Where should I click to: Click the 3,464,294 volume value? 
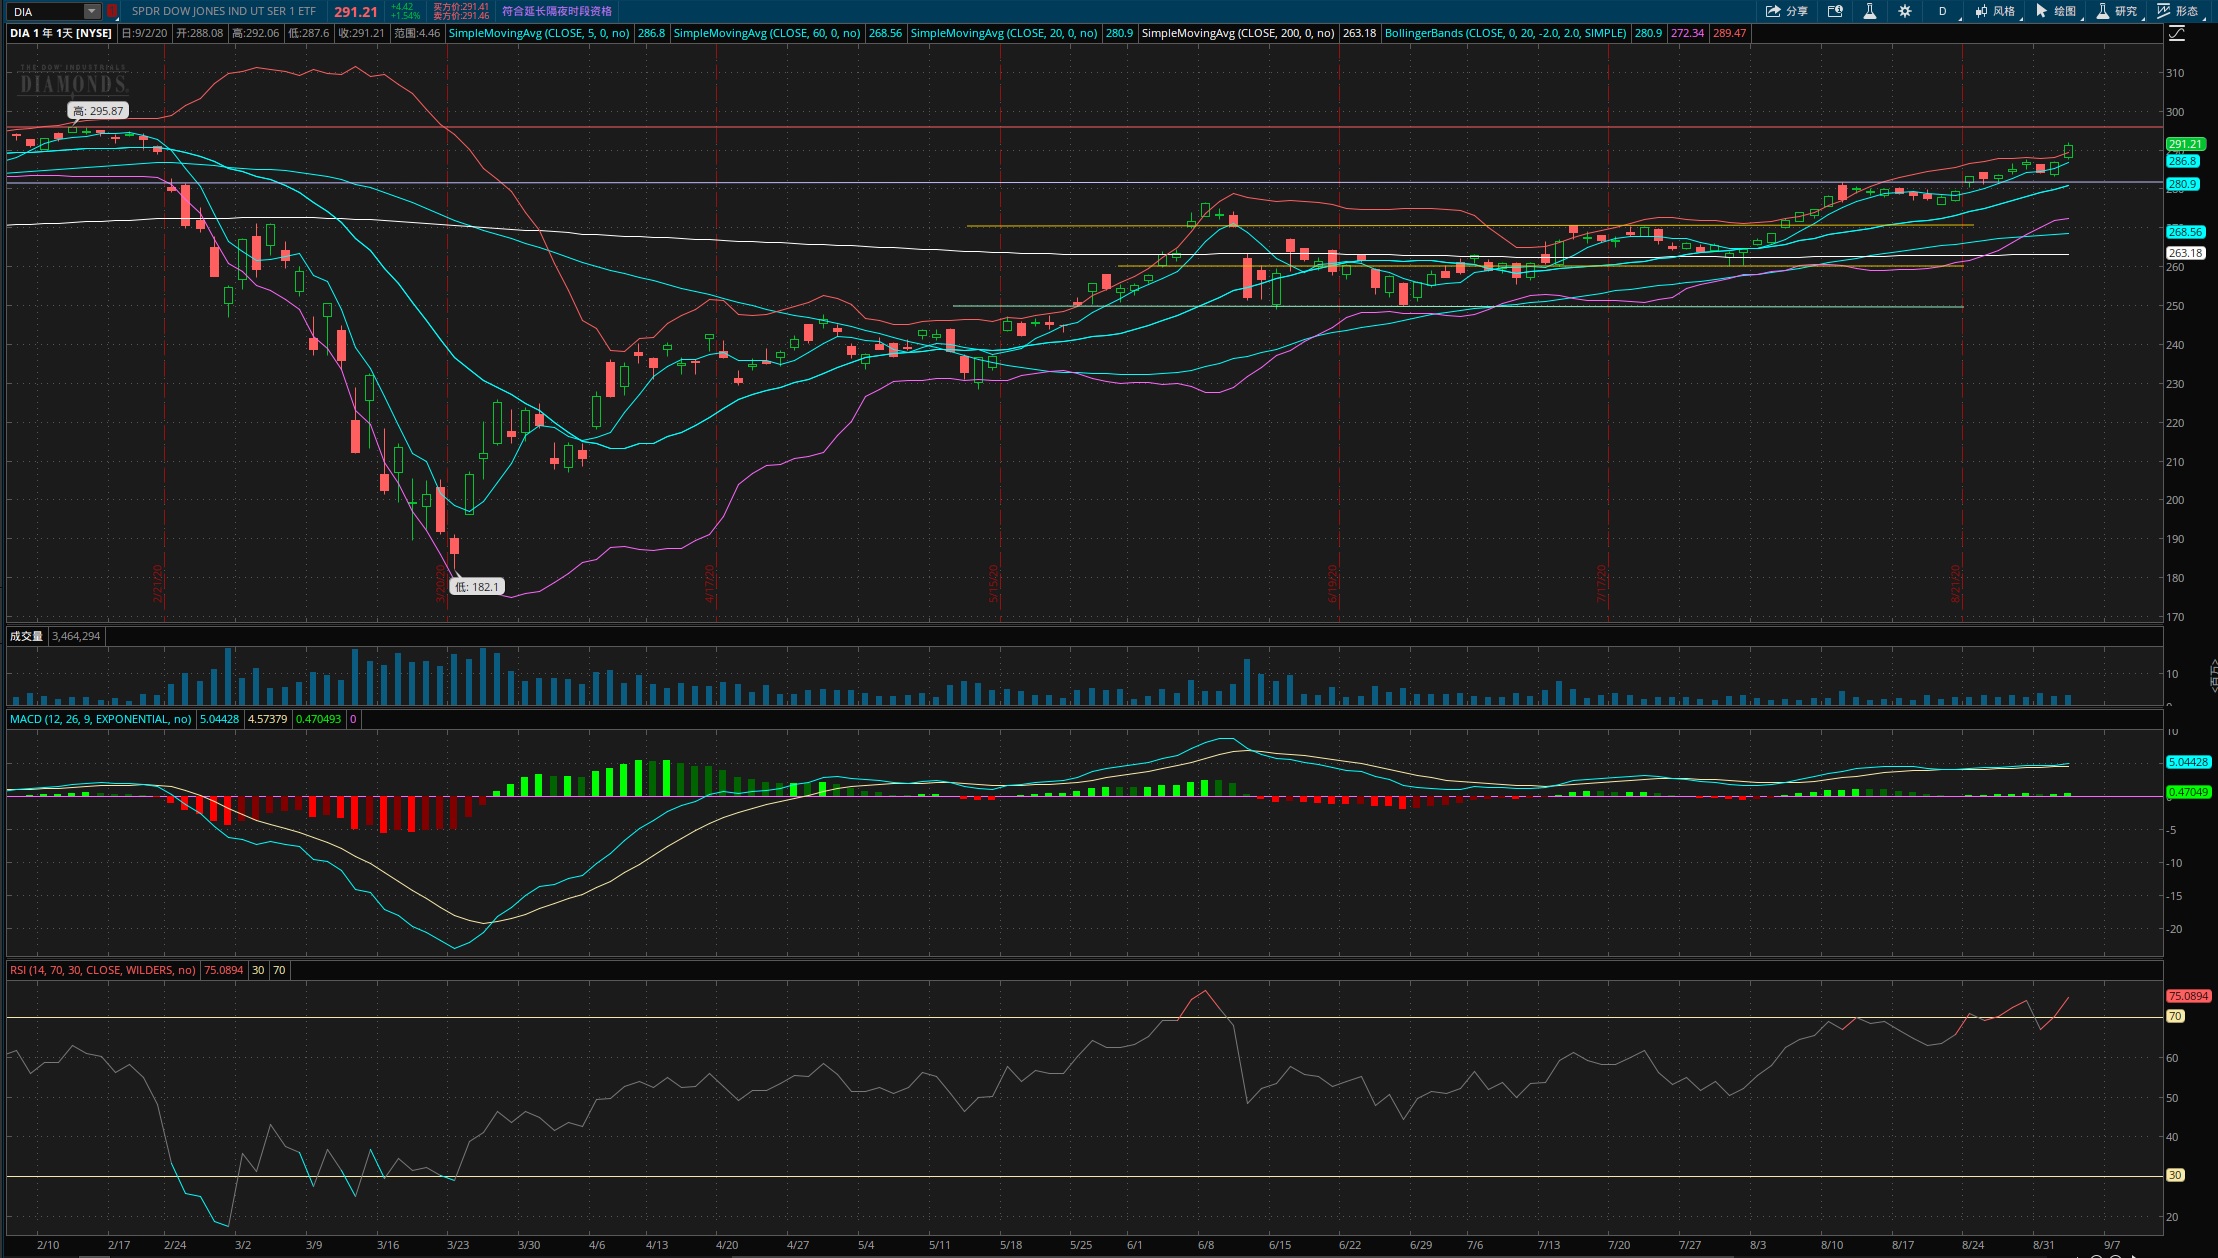[x=76, y=636]
